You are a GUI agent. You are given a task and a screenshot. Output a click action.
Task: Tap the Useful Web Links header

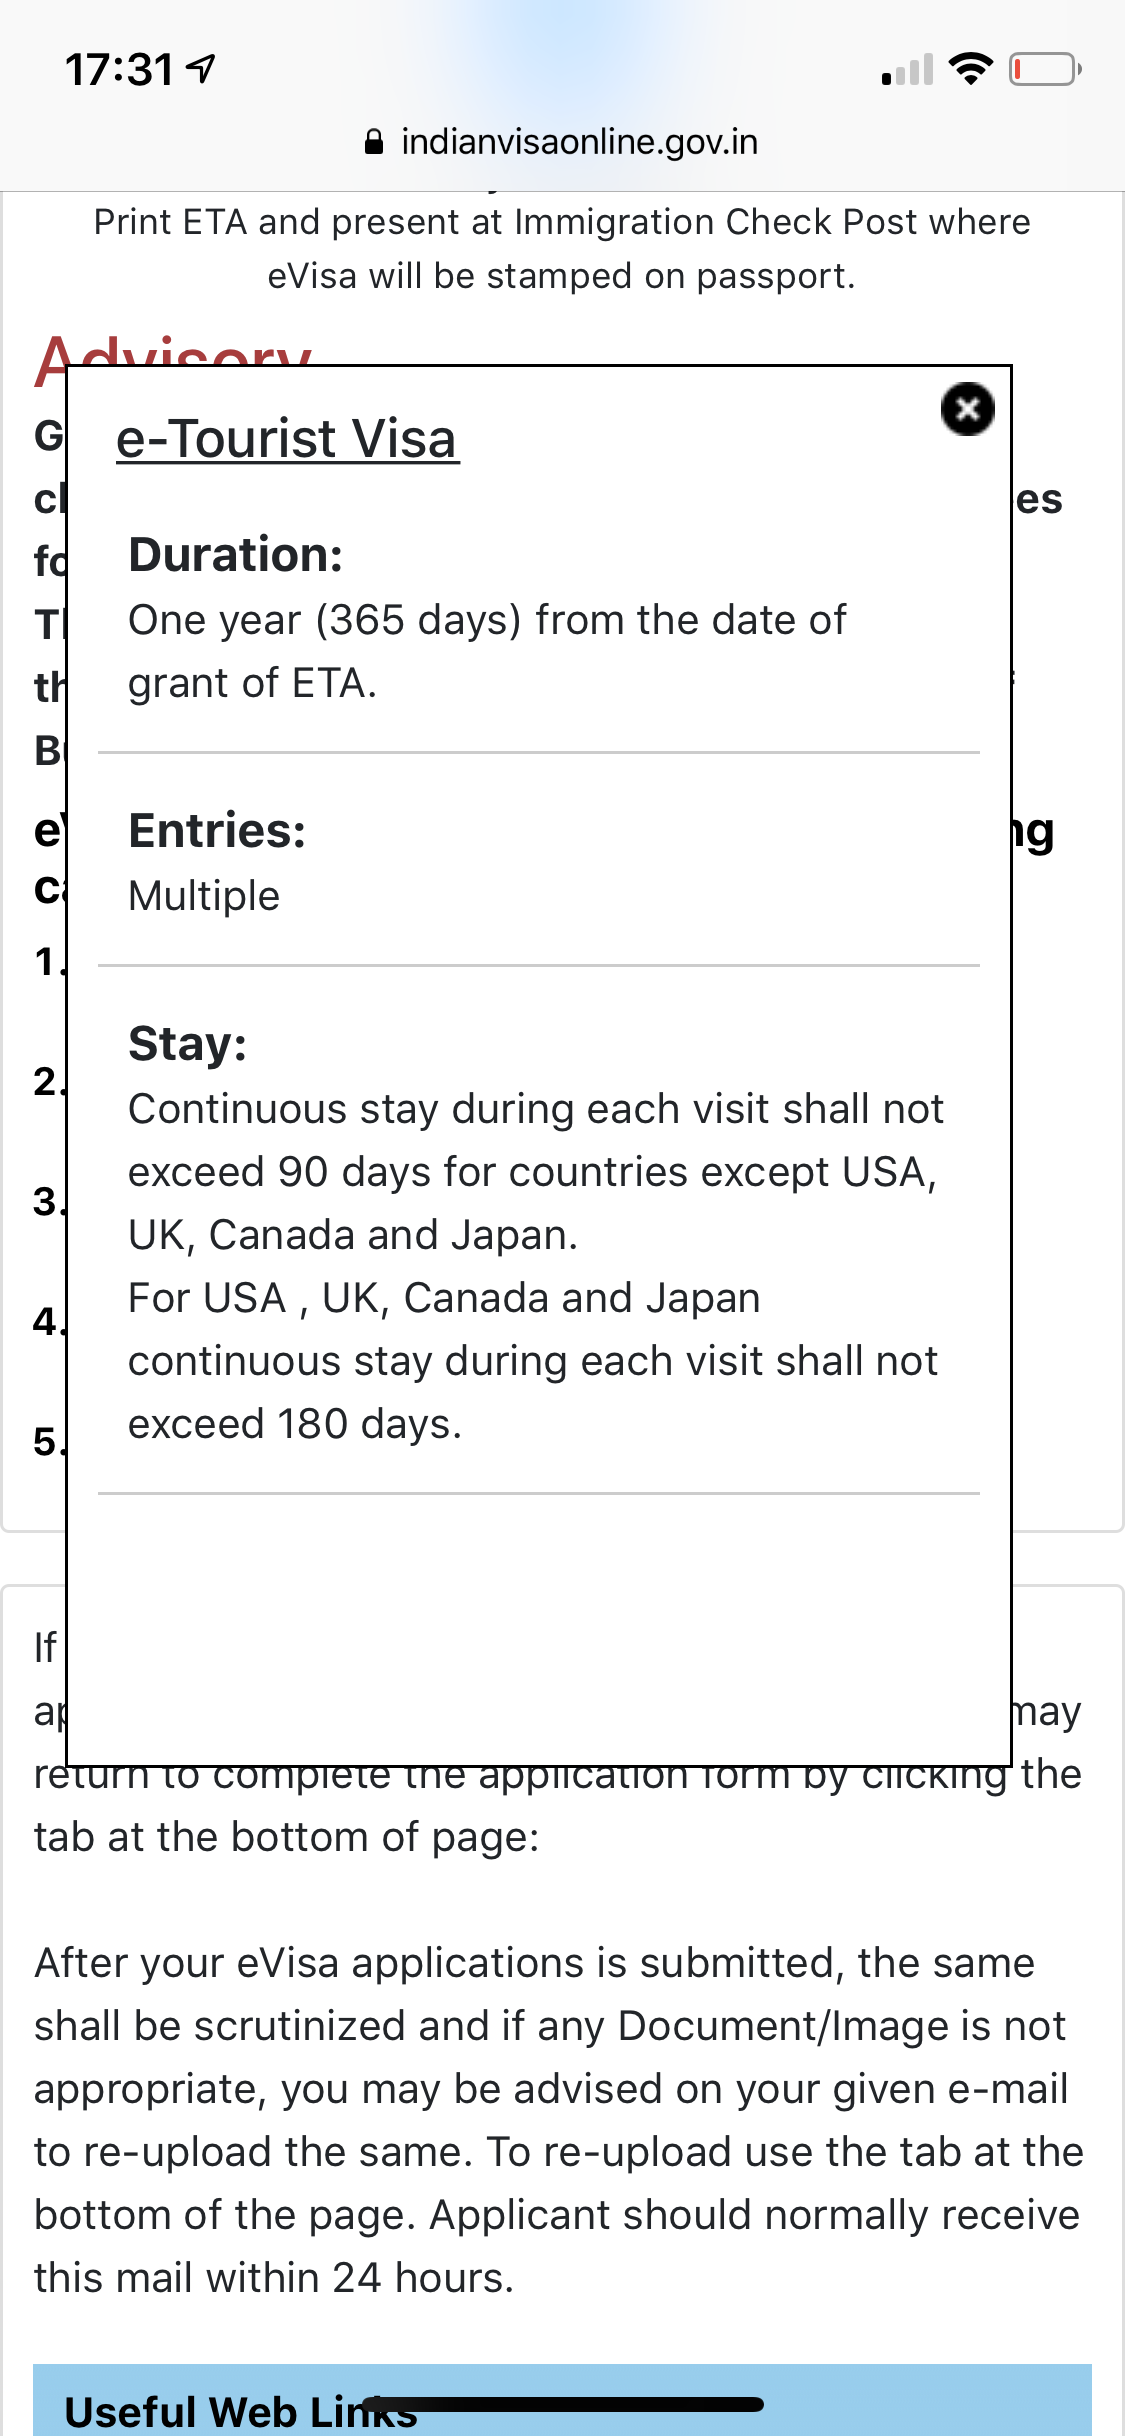click(240, 2410)
